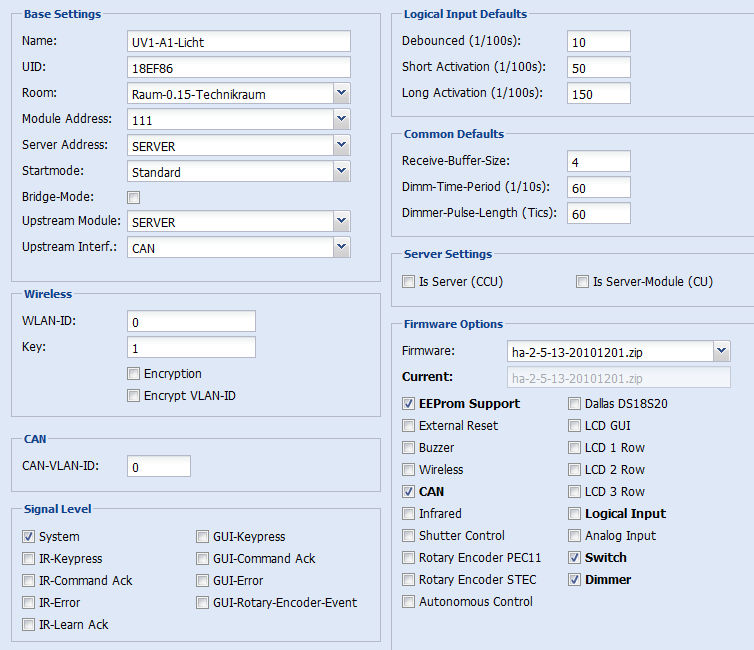The image size is (754, 650).
Task: Open the Room dropdown arrow
Action: pyautogui.click(x=341, y=93)
